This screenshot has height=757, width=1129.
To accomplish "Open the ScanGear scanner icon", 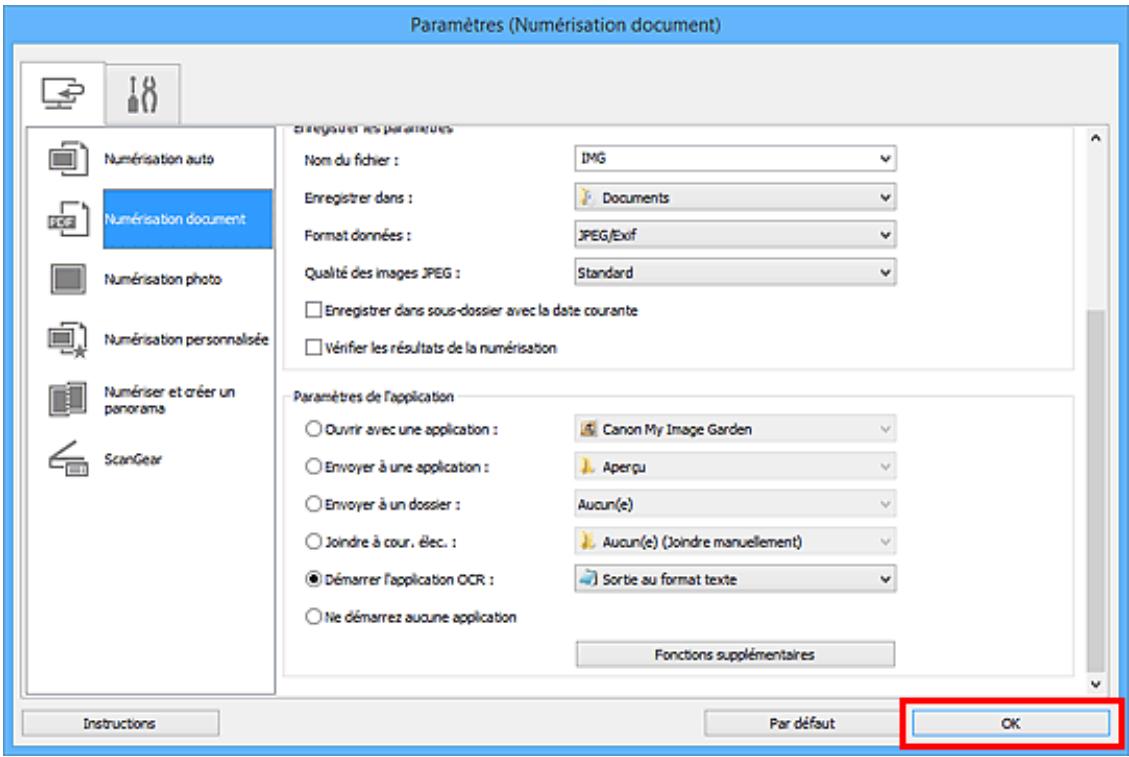I will point(60,462).
